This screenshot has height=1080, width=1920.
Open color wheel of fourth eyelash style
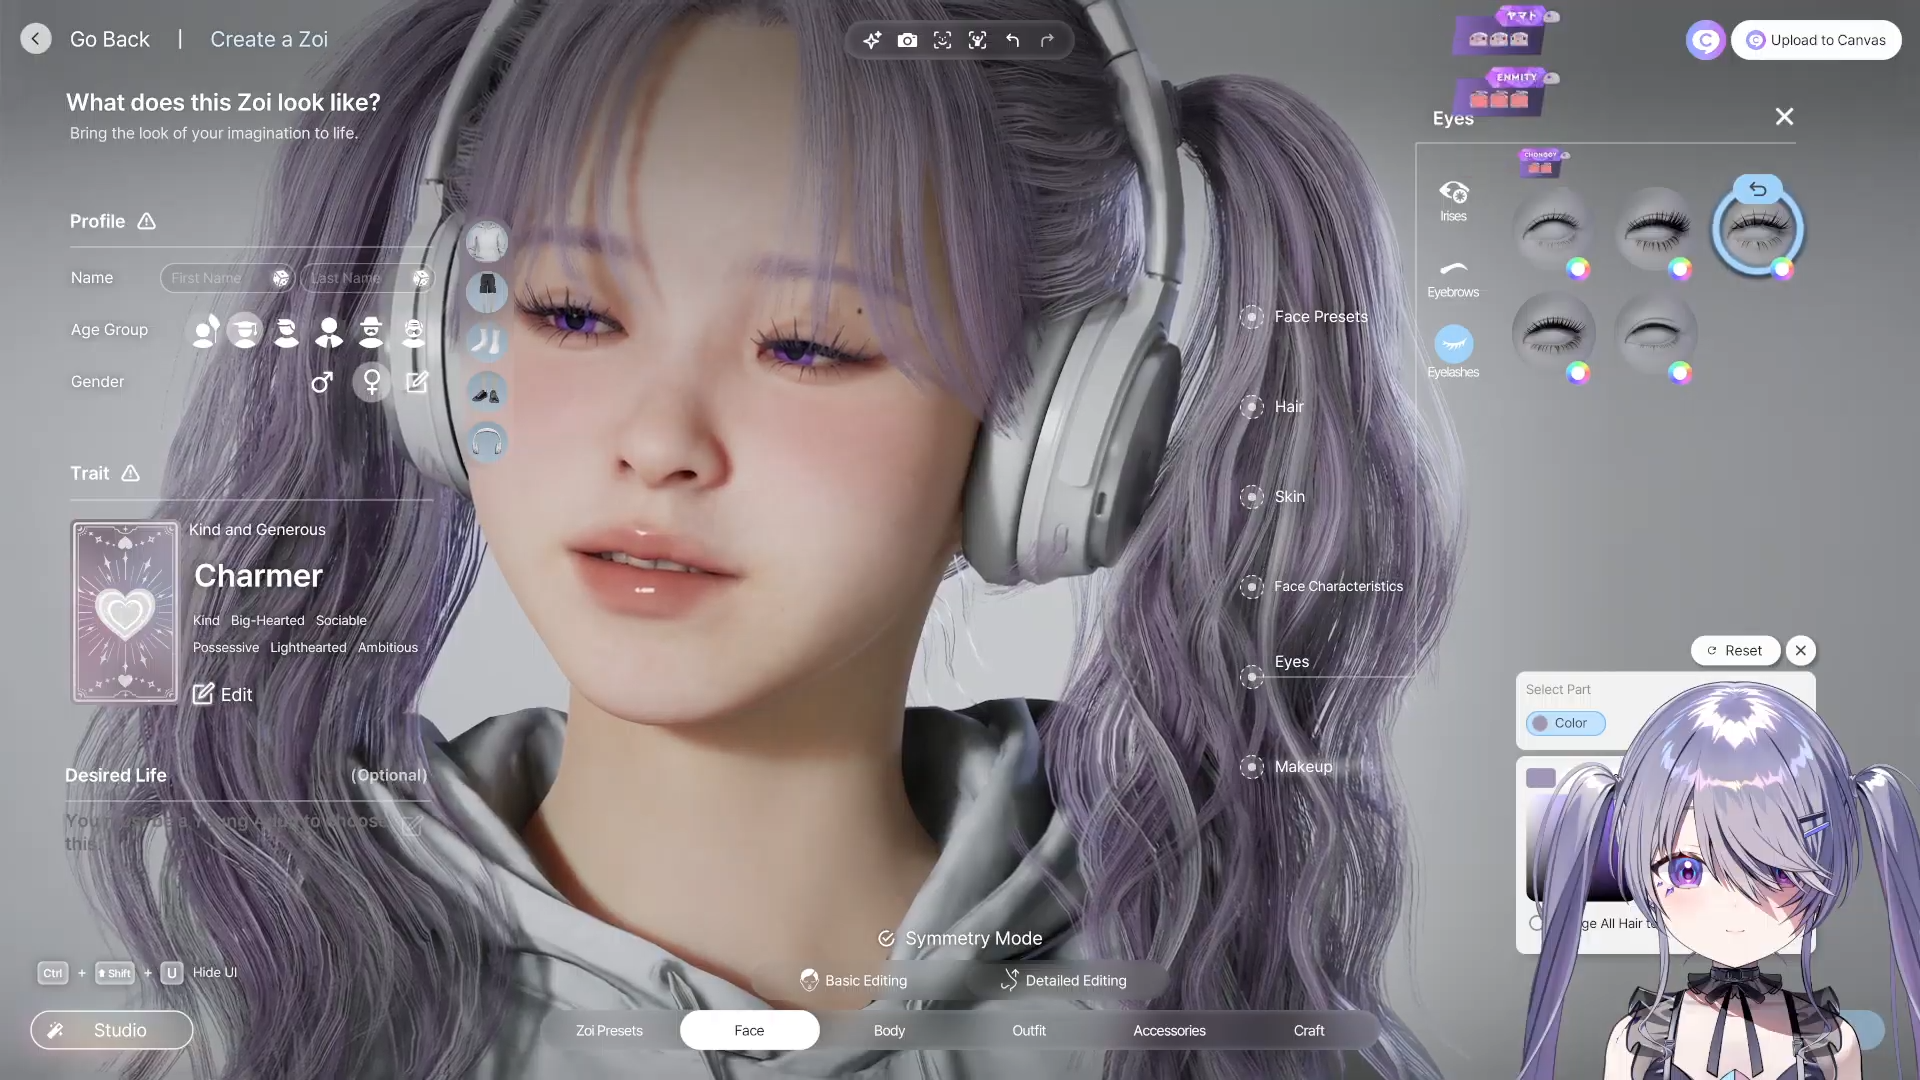[x=1578, y=373]
